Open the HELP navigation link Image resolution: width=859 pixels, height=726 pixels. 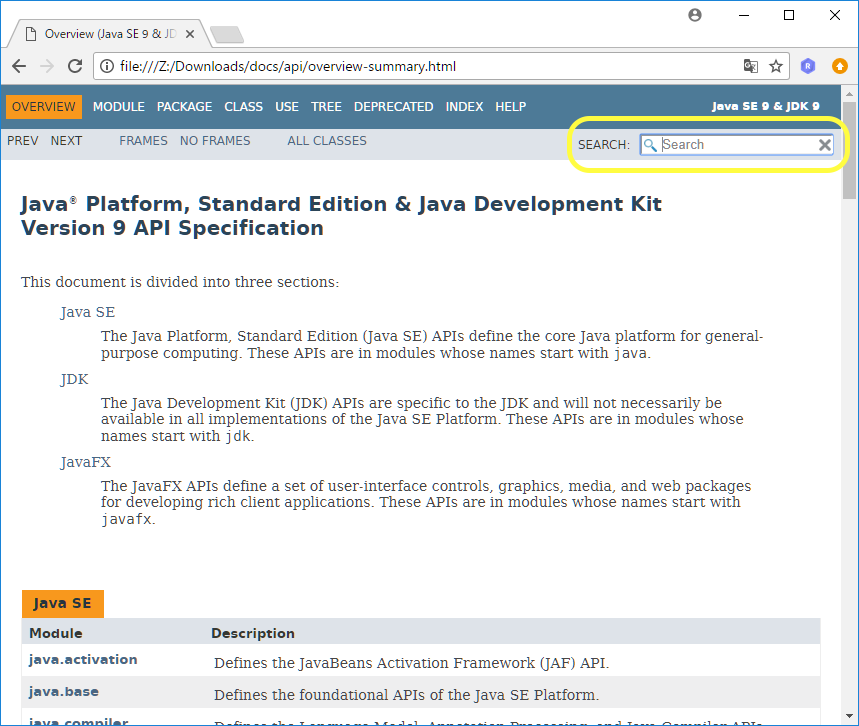pyautogui.click(x=511, y=107)
